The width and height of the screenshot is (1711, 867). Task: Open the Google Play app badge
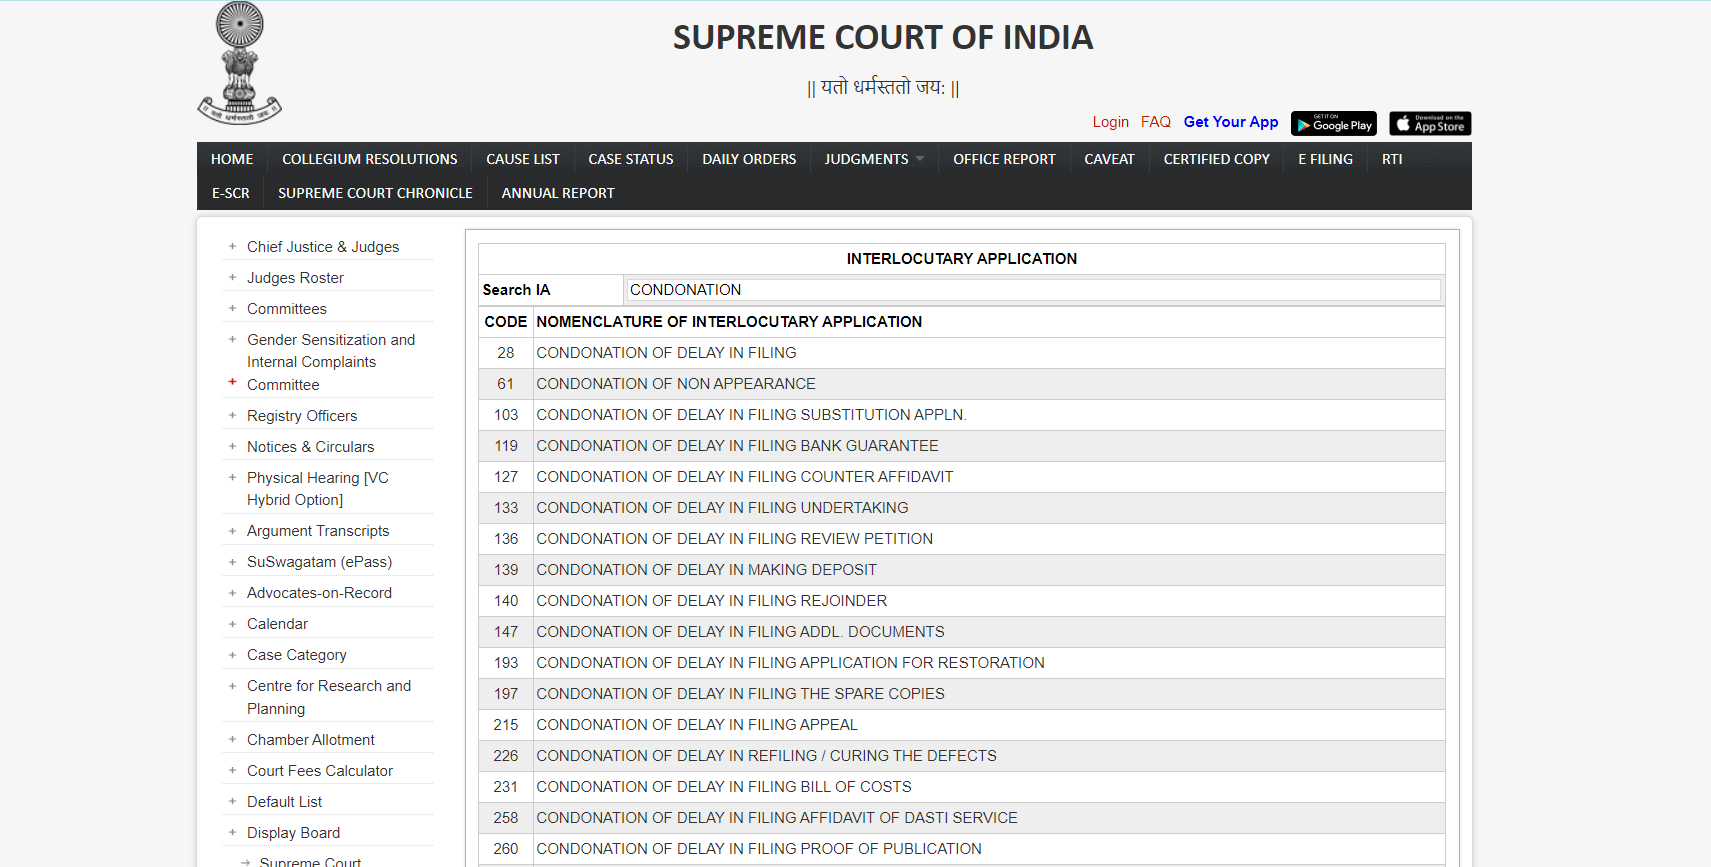point(1333,123)
